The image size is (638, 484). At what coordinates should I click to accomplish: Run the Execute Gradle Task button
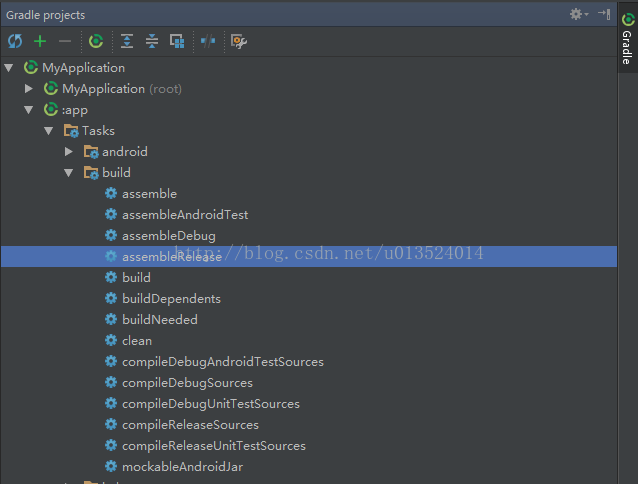tap(96, 41)
